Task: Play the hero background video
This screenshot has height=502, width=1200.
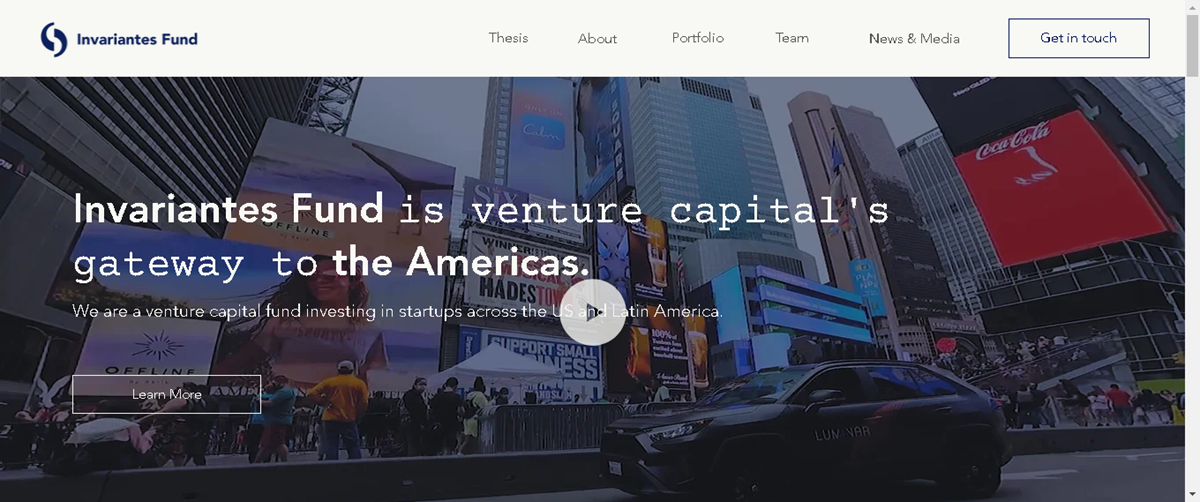Action: [593, 312]
